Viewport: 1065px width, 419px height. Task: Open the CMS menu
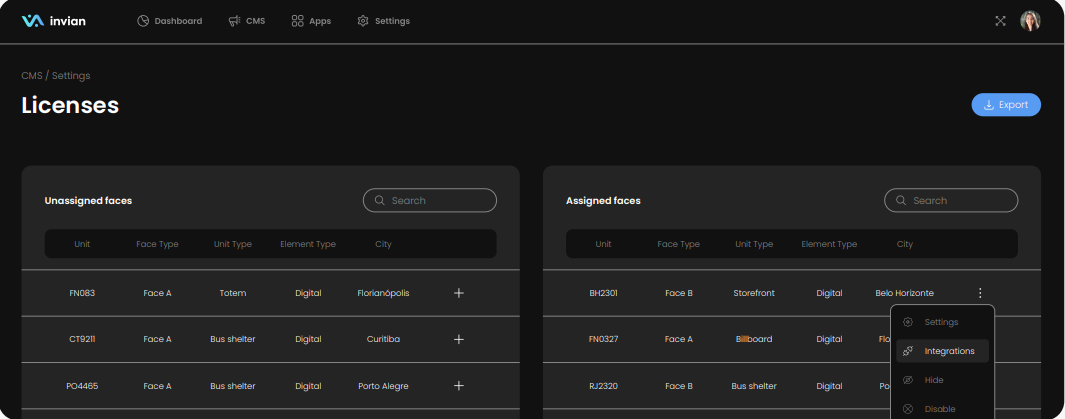247,21
